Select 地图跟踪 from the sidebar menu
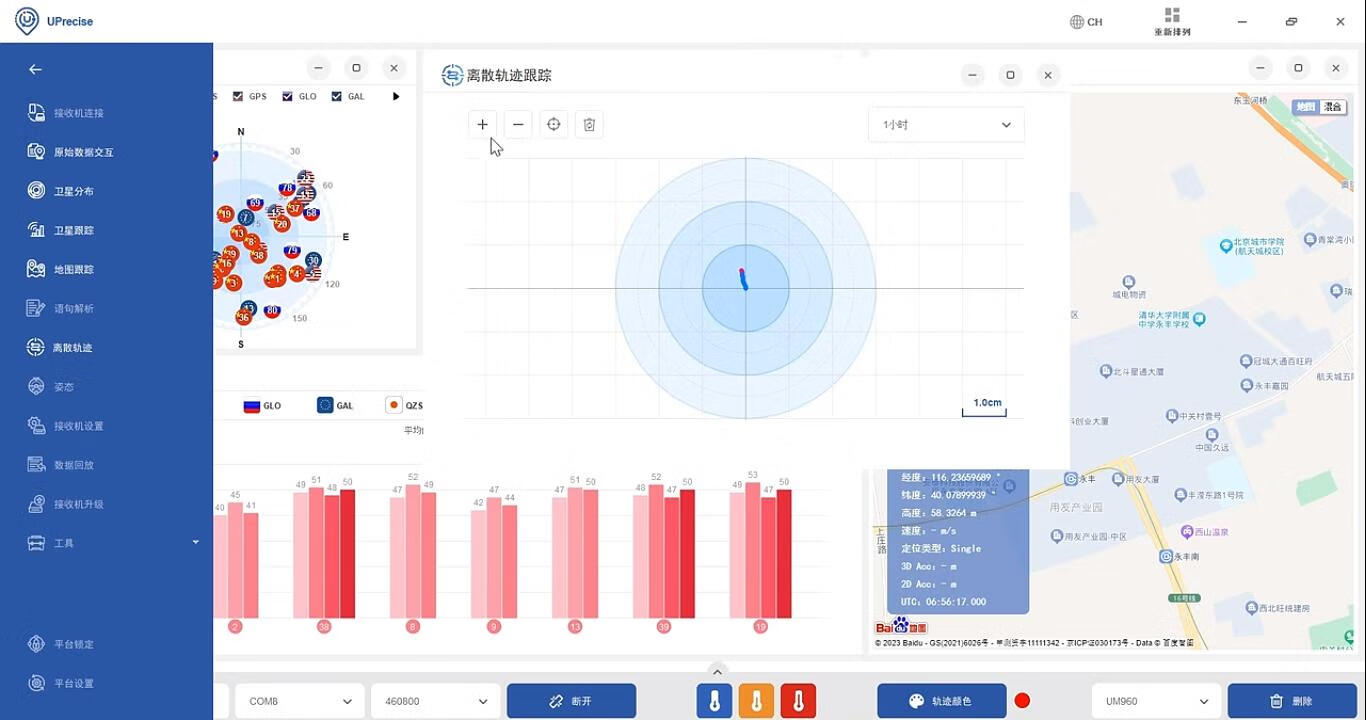1366x720 pixels. coord(73,269)
